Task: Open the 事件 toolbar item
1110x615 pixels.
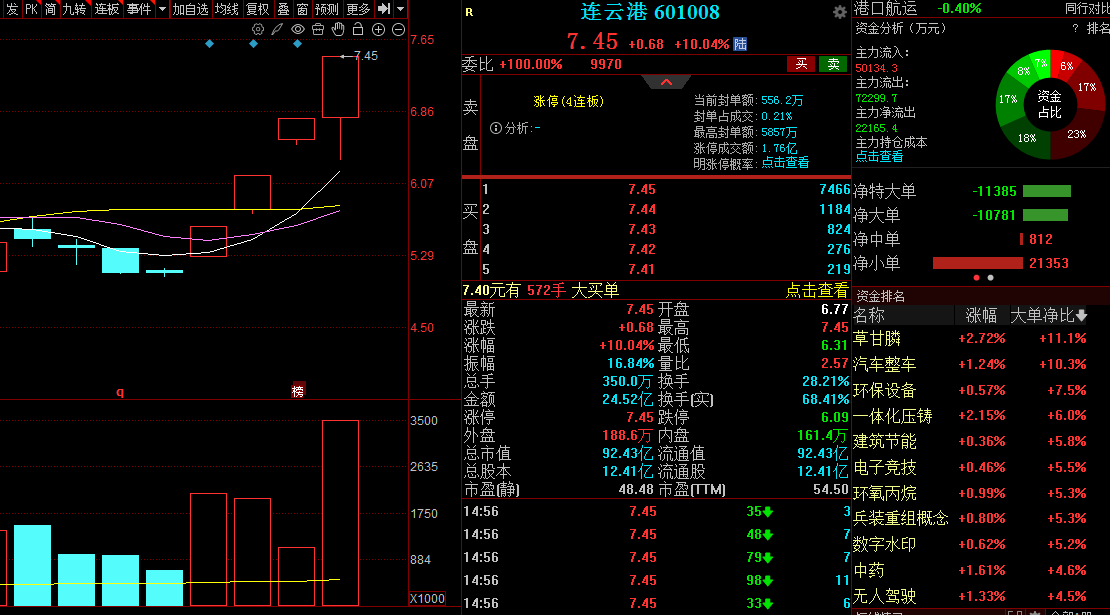Action: (x=139, y=8)
